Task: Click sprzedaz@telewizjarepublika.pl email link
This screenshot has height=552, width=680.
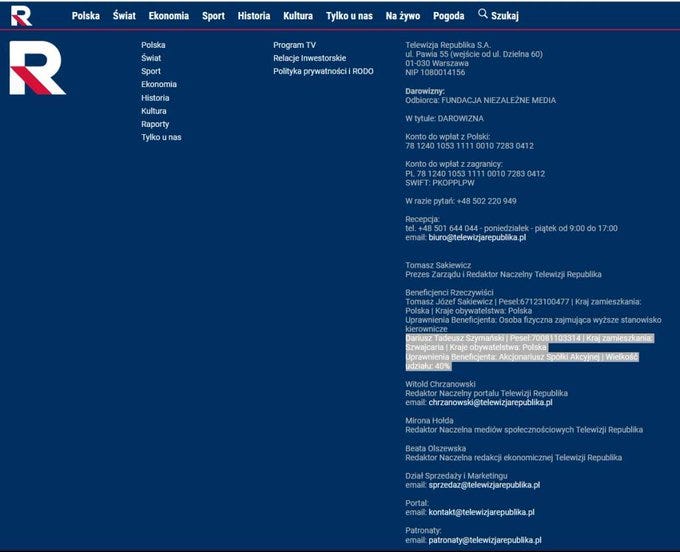Action: click(484, 485)
